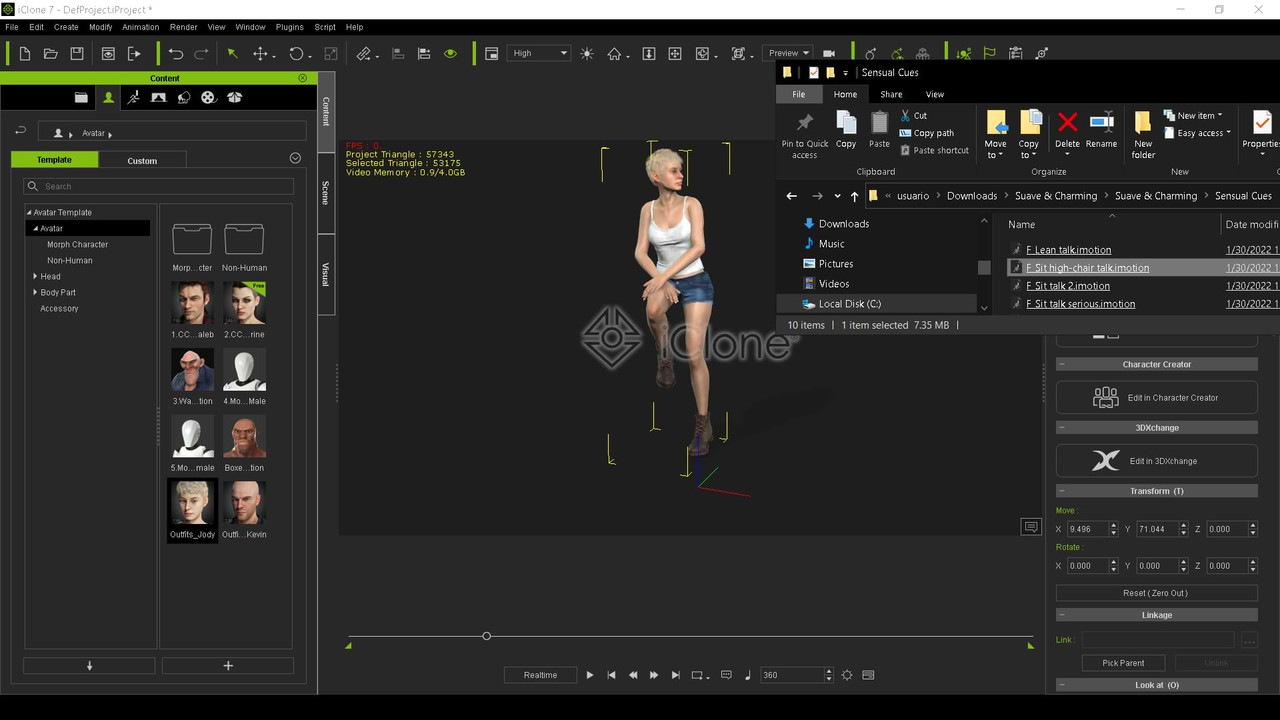Open the Animation menu
The image size is (1280, 720).
click(140, 27)
